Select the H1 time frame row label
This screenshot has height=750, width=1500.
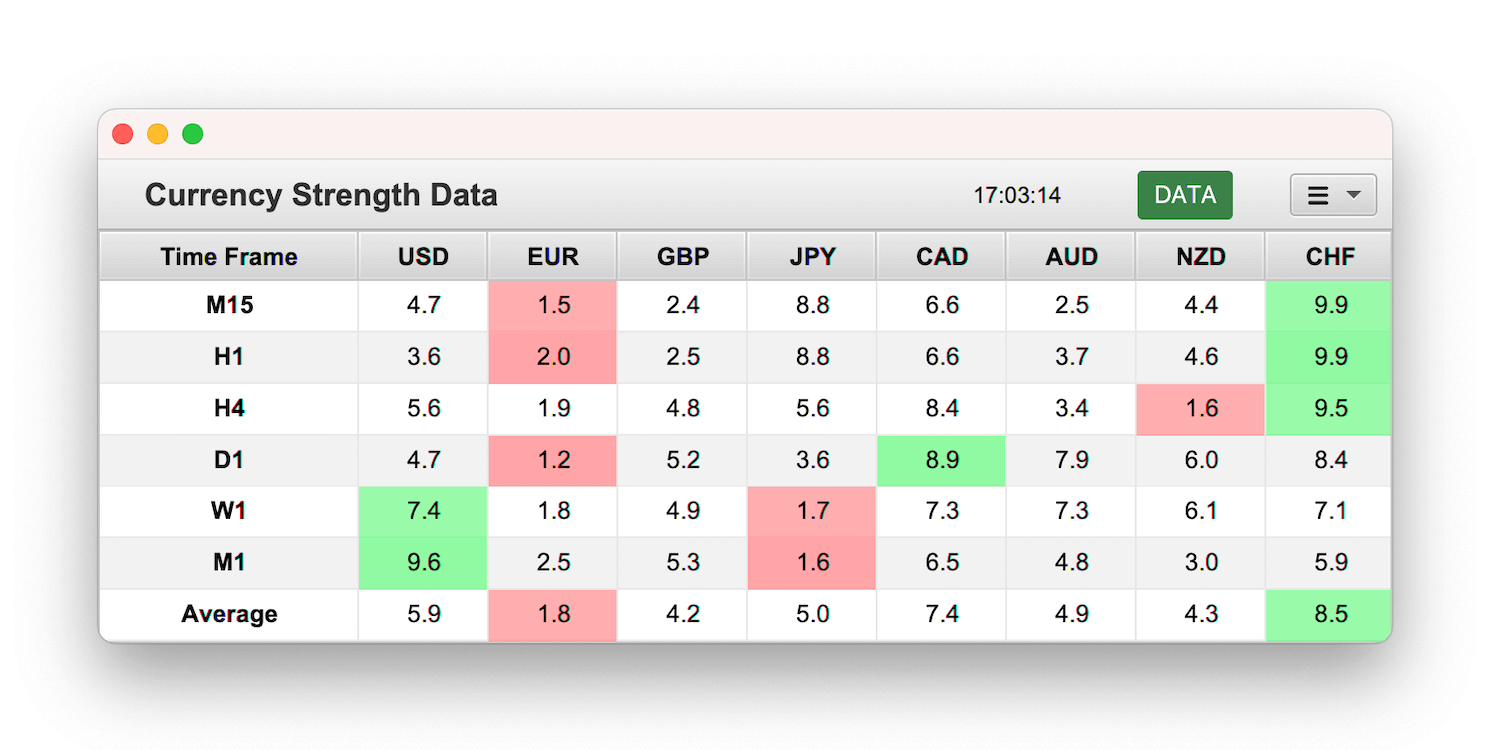(228, 357)
